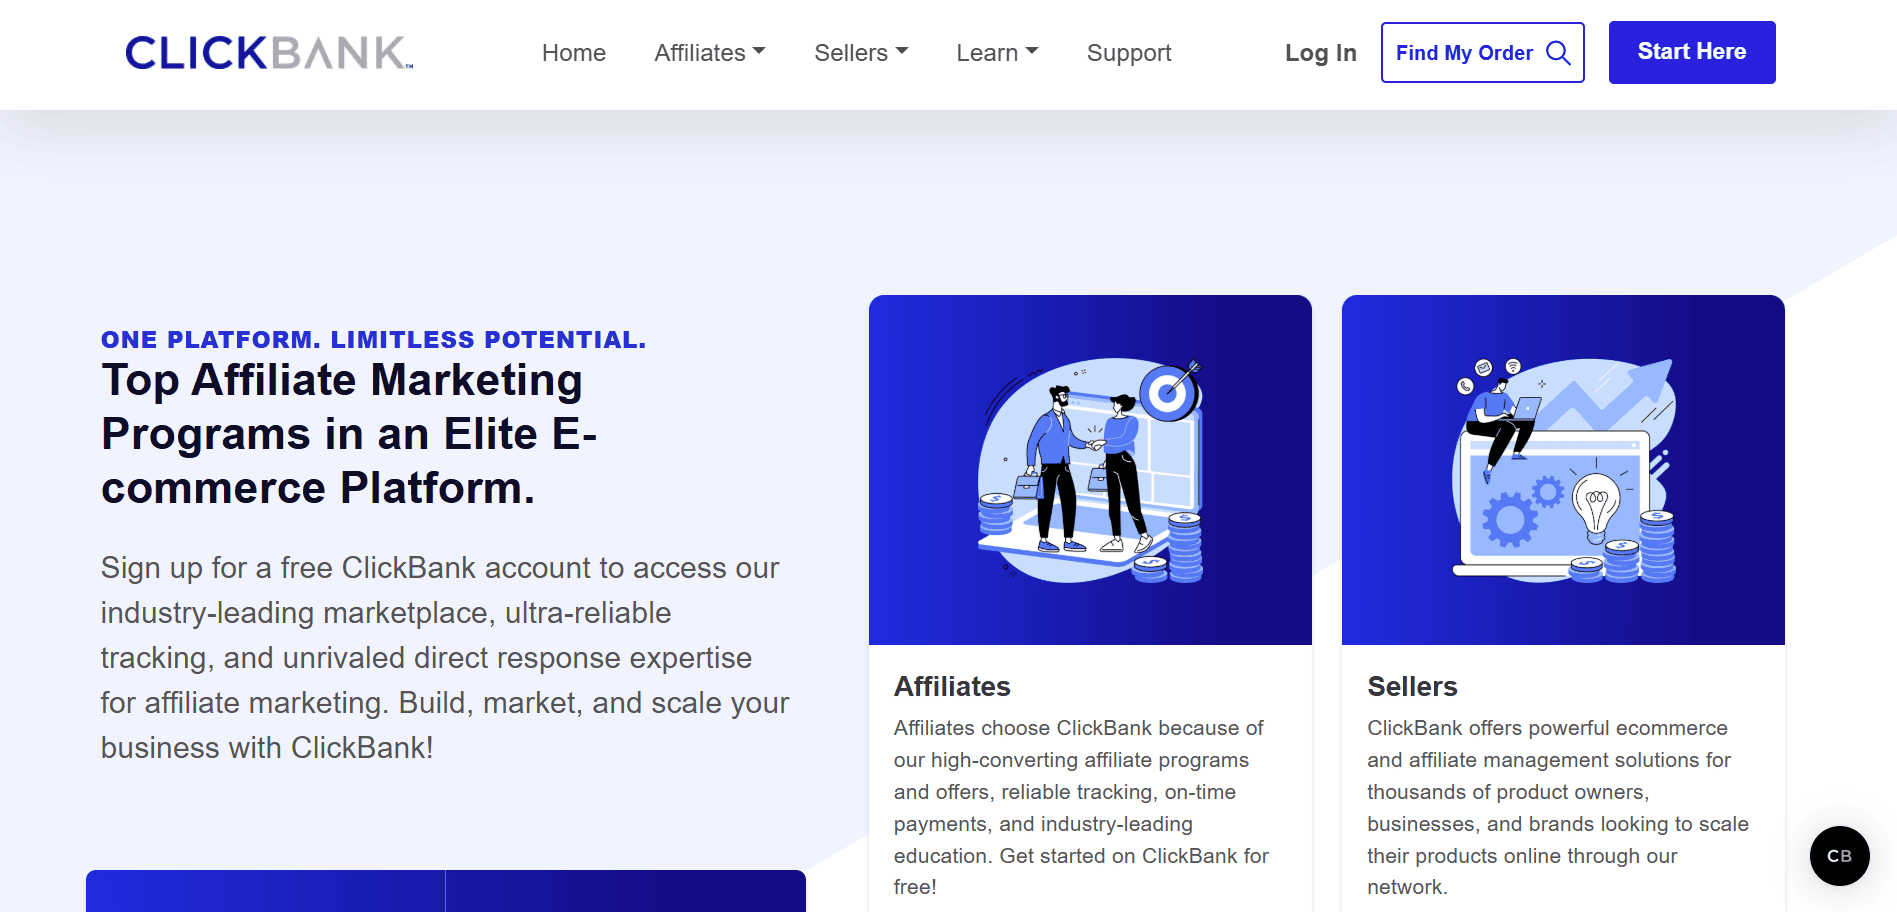Click the Find My Order button
Screen dimensions: 1897x912
1483,52
